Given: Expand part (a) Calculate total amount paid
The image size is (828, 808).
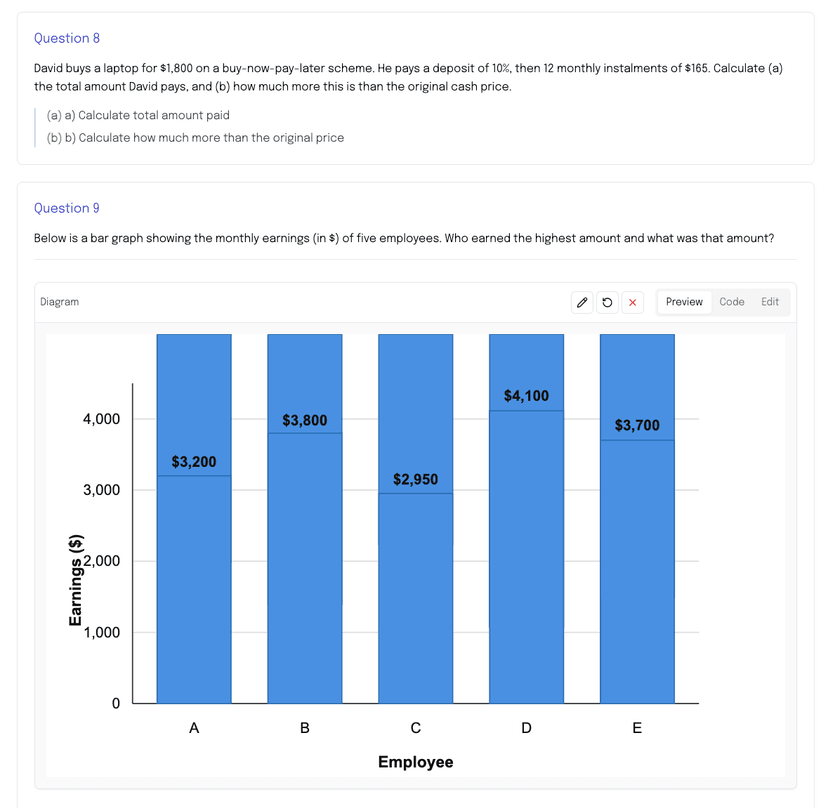Looking at the screenshot, I should pyautogui.click(x=137, y=115).
